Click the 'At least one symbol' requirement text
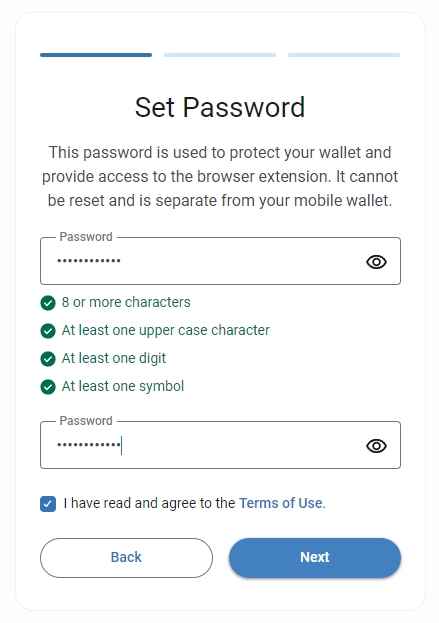 [x=123, y=386]
